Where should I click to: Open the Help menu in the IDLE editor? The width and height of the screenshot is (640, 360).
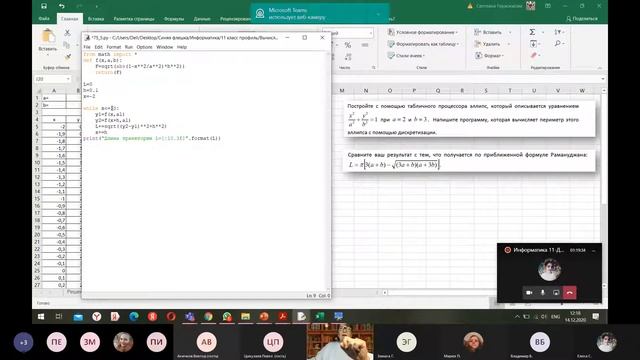(182, 47)
